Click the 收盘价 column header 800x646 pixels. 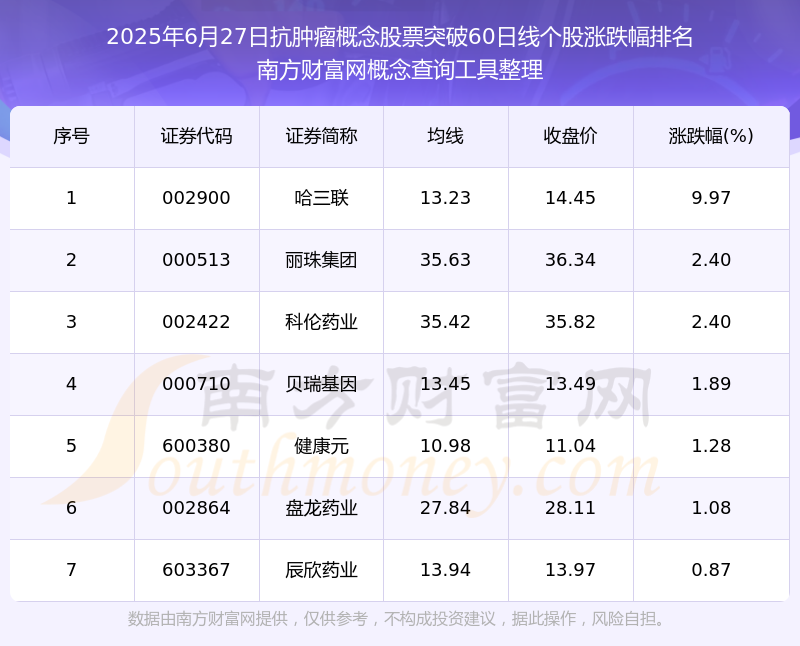pos(570,136)
